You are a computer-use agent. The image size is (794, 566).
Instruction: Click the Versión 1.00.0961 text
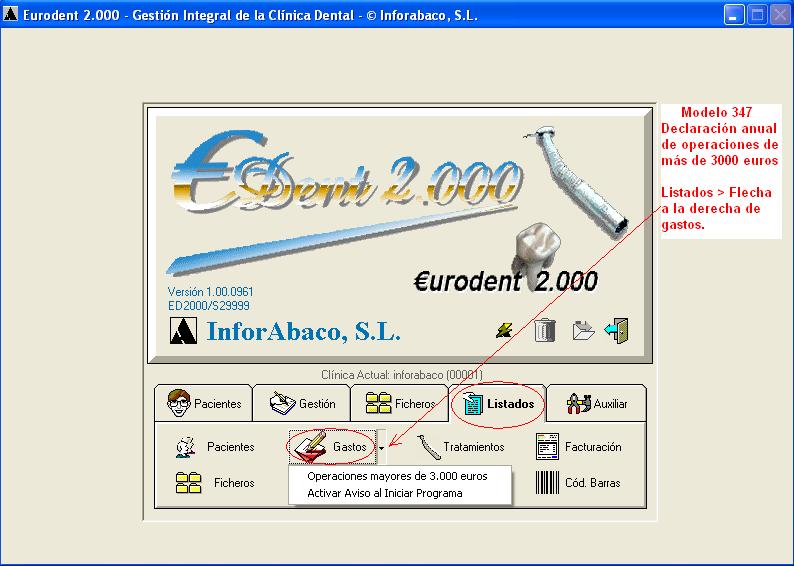211,292
